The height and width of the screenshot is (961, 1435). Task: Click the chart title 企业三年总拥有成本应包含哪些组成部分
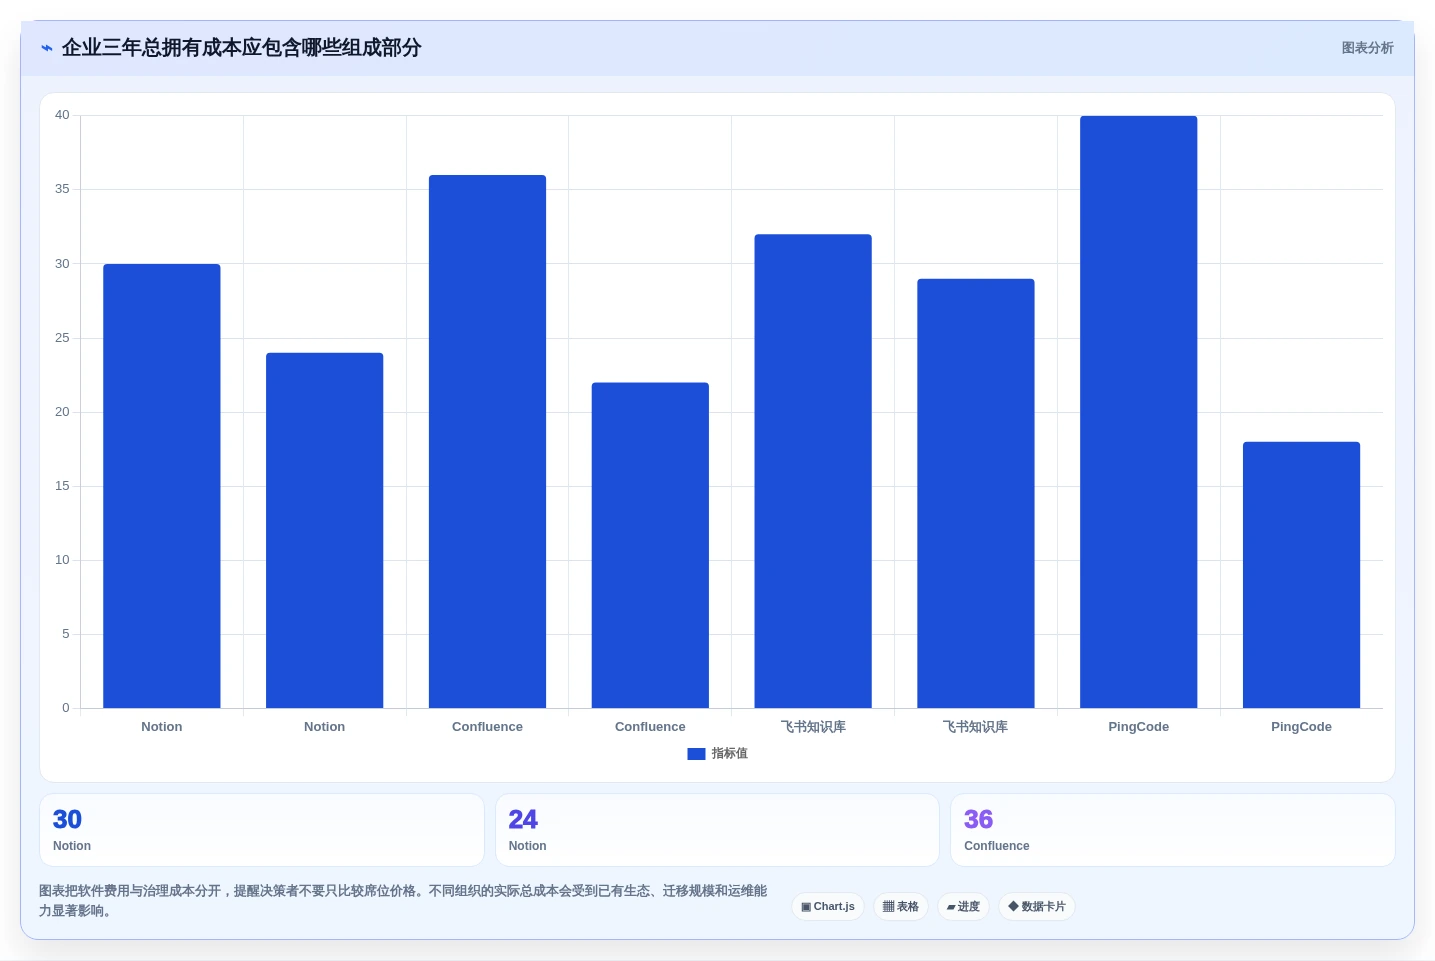[241, 48]
